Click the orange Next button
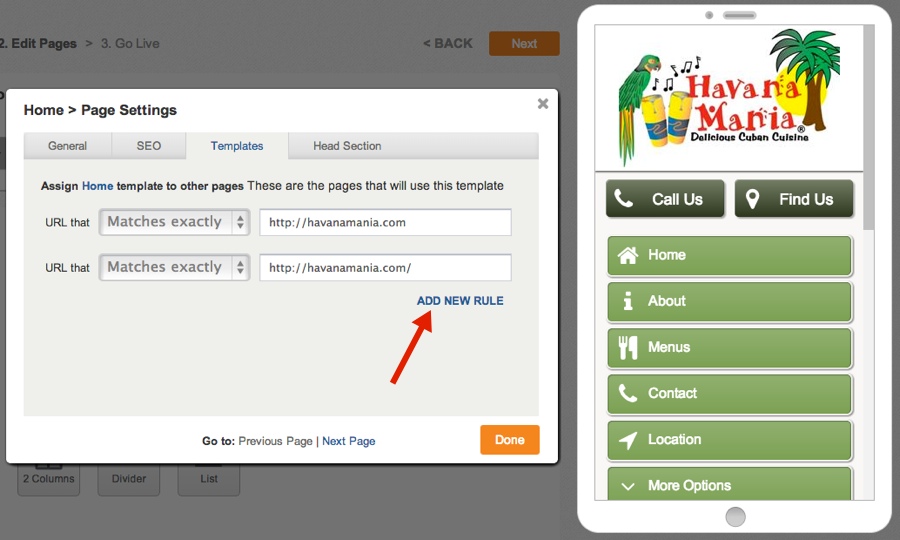Image resolution: width=900 pixels, height=540 pixels. click(524, 44)
